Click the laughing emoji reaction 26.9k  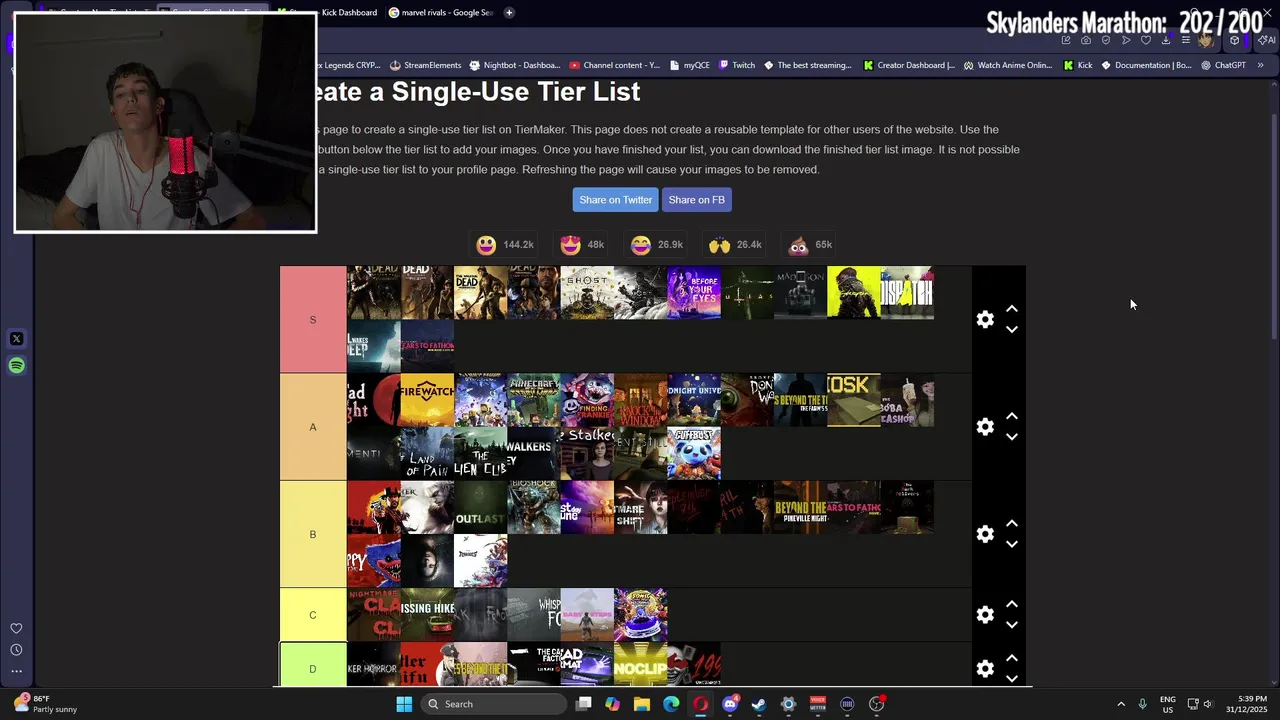tap(657, 245)
